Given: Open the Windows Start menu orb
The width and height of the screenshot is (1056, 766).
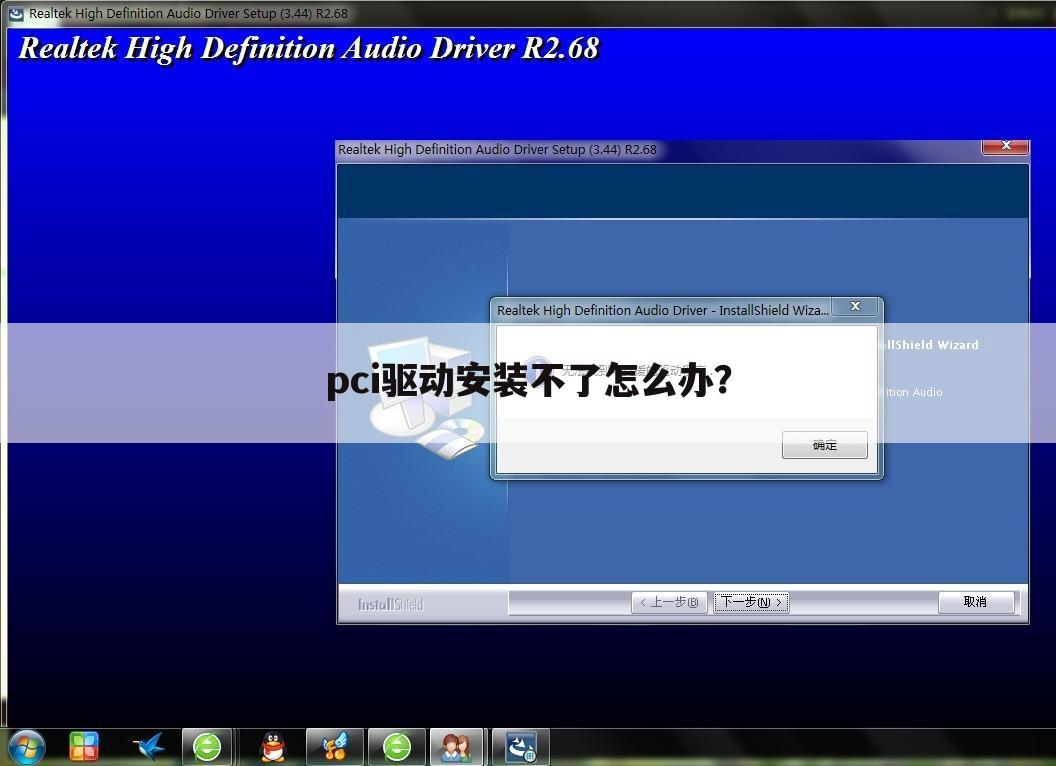Looking at the screenshot, I should pos(26,748).
